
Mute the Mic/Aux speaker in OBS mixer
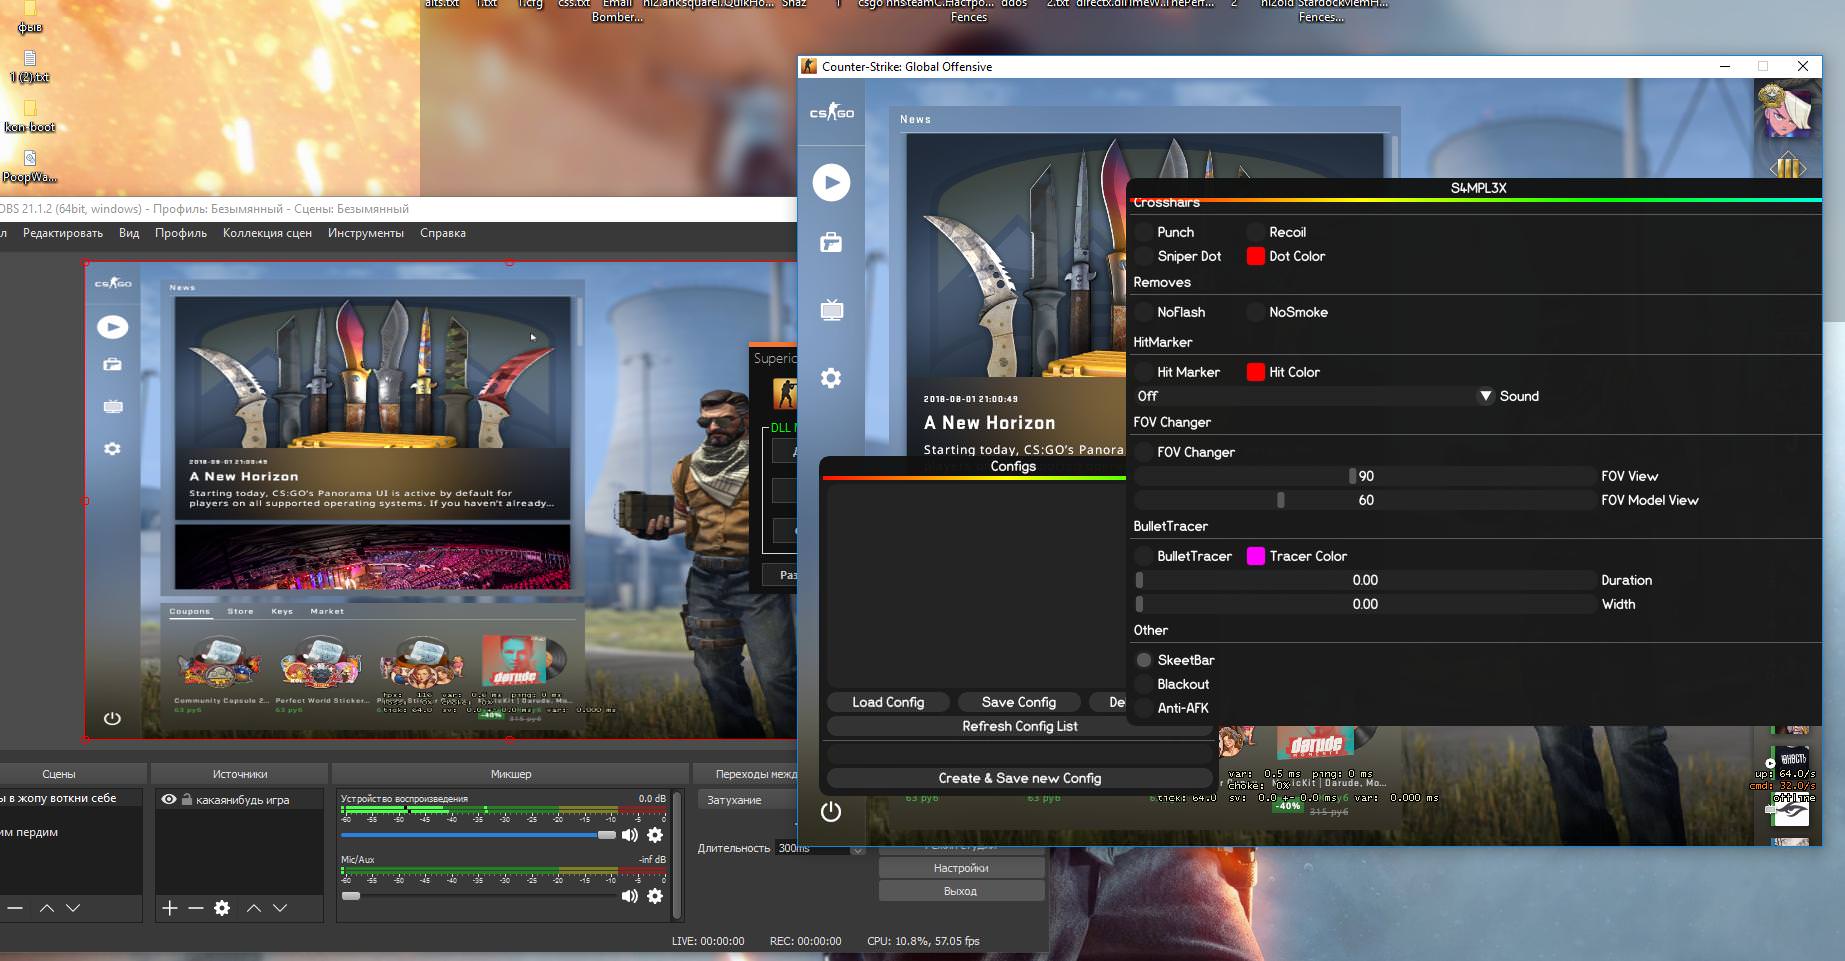click(630, 896)
